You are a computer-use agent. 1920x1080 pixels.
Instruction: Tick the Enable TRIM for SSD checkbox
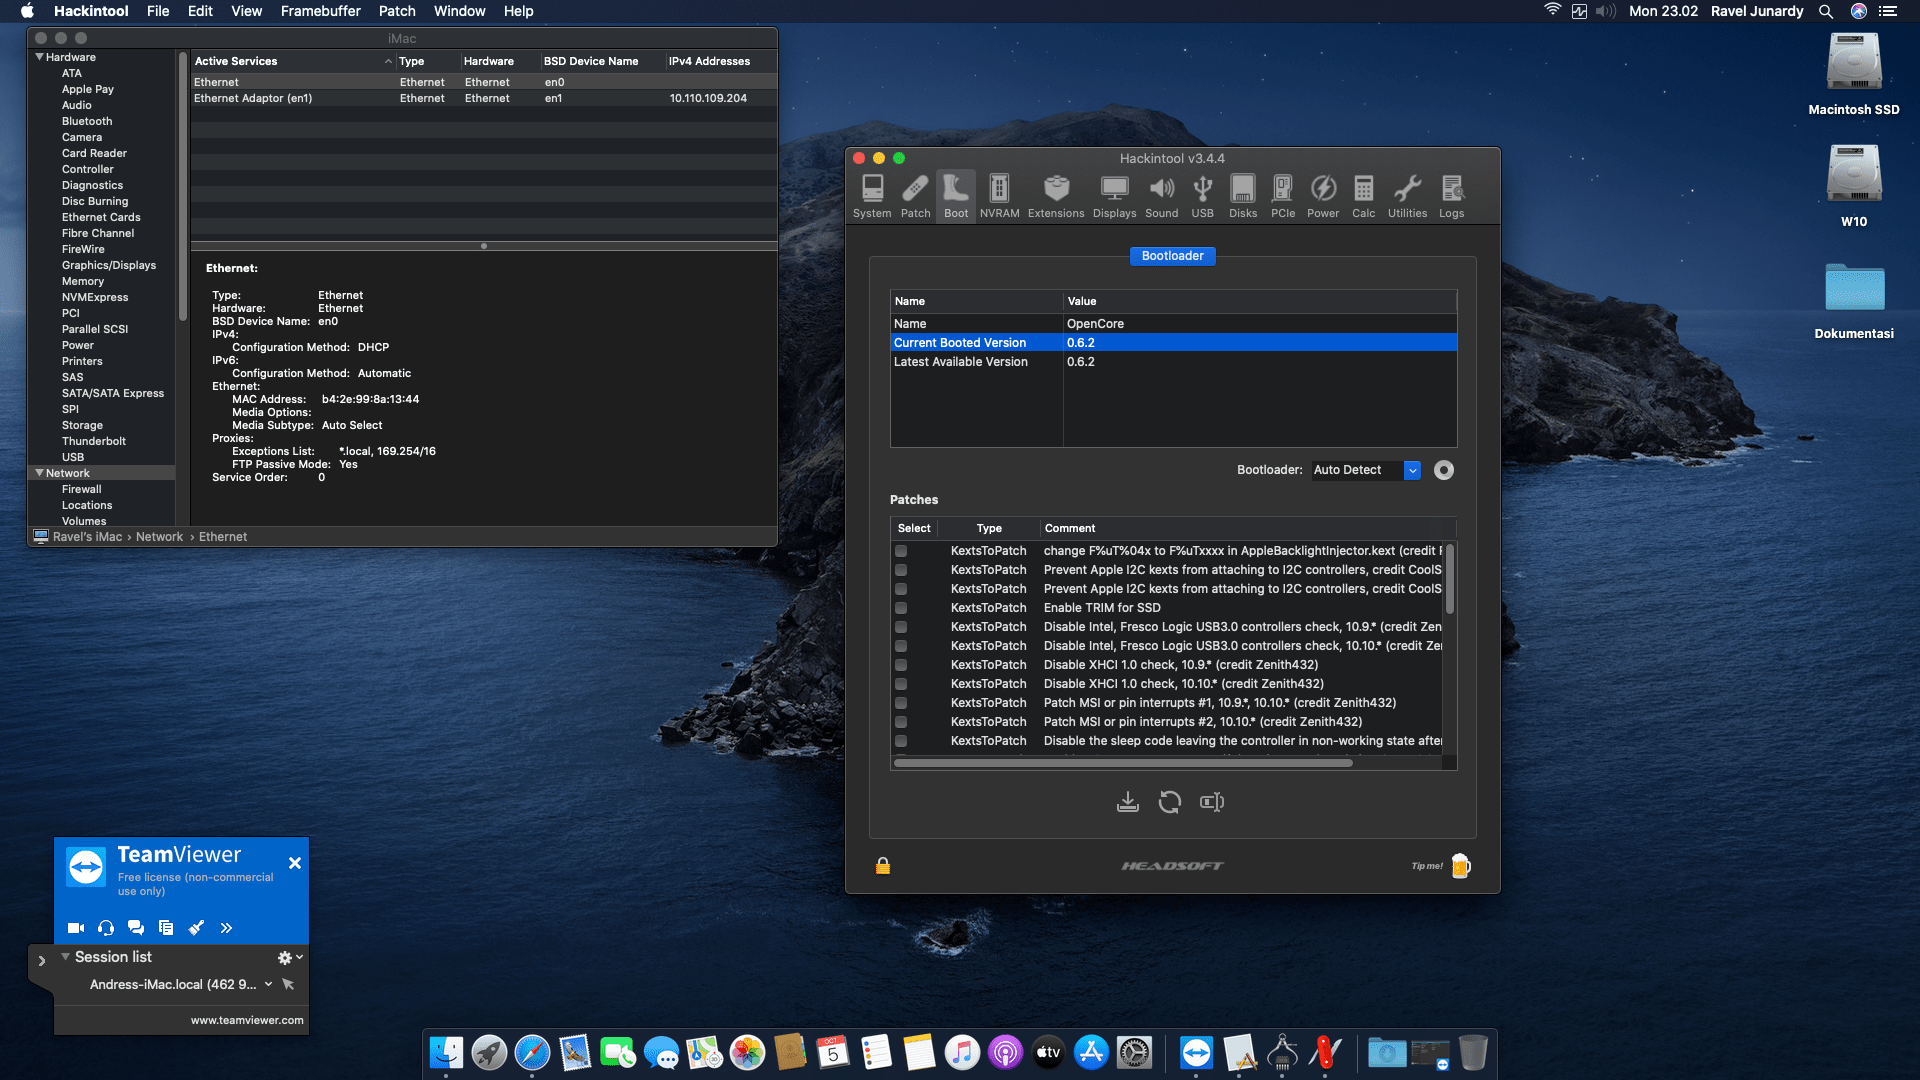pos(901,608)
